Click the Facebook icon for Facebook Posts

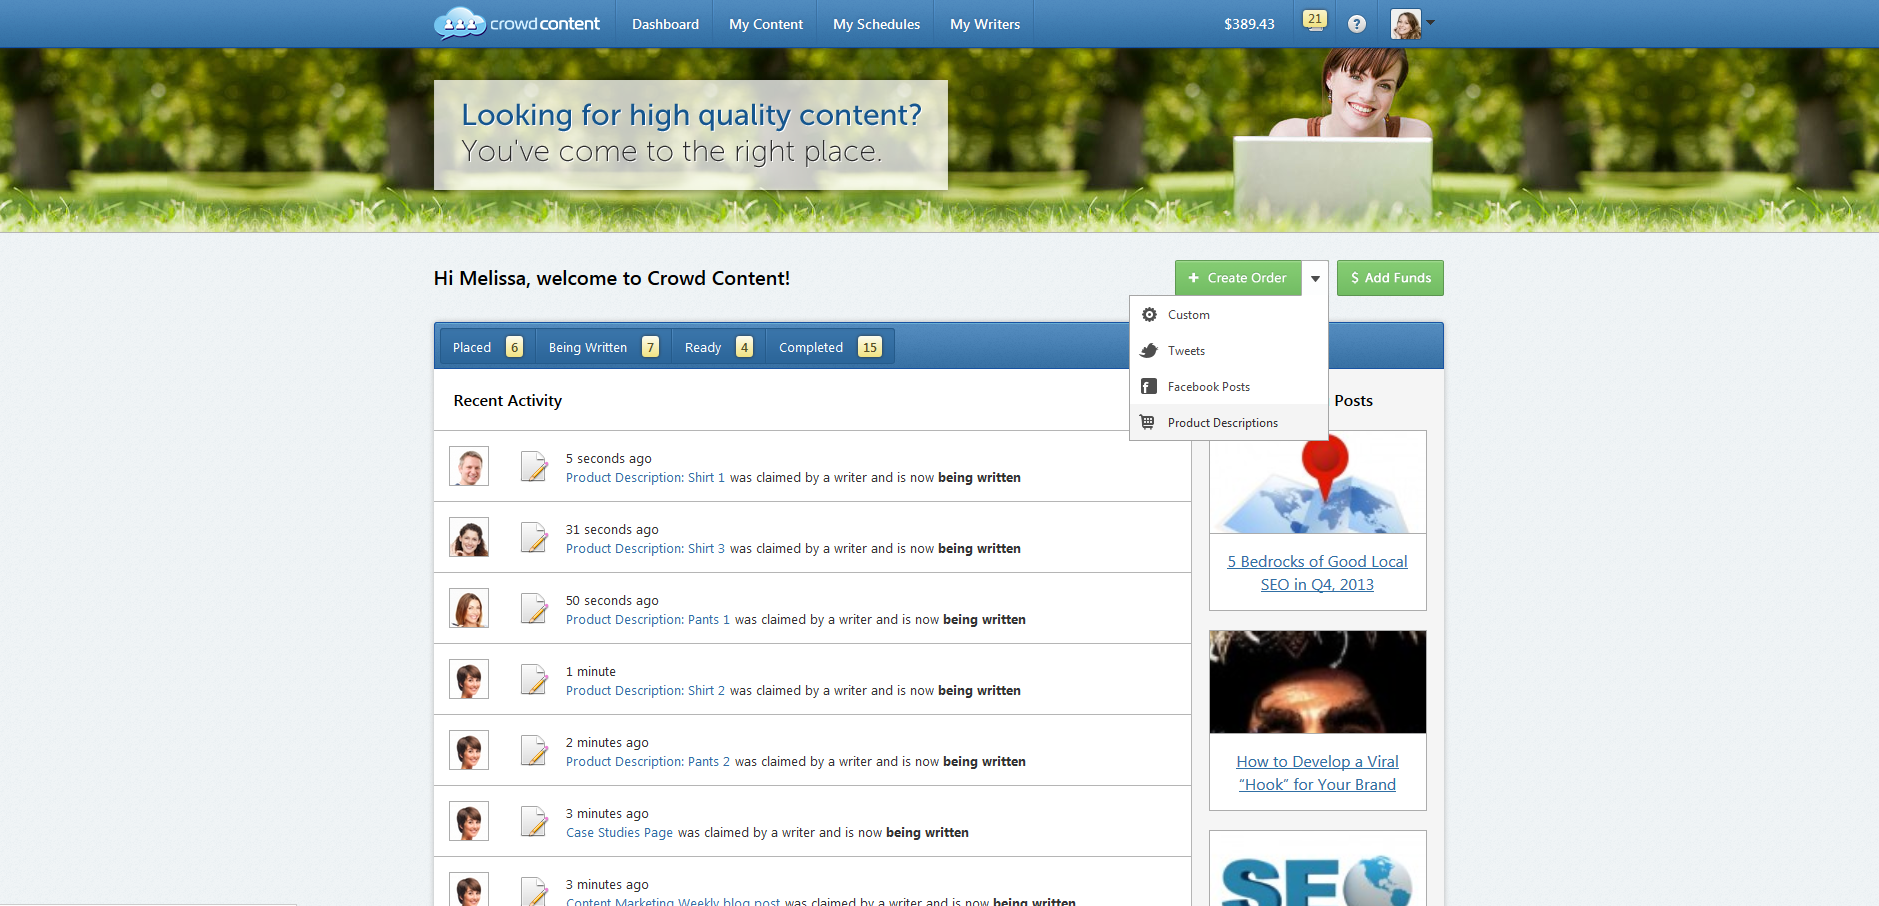tap(1149, 387)
